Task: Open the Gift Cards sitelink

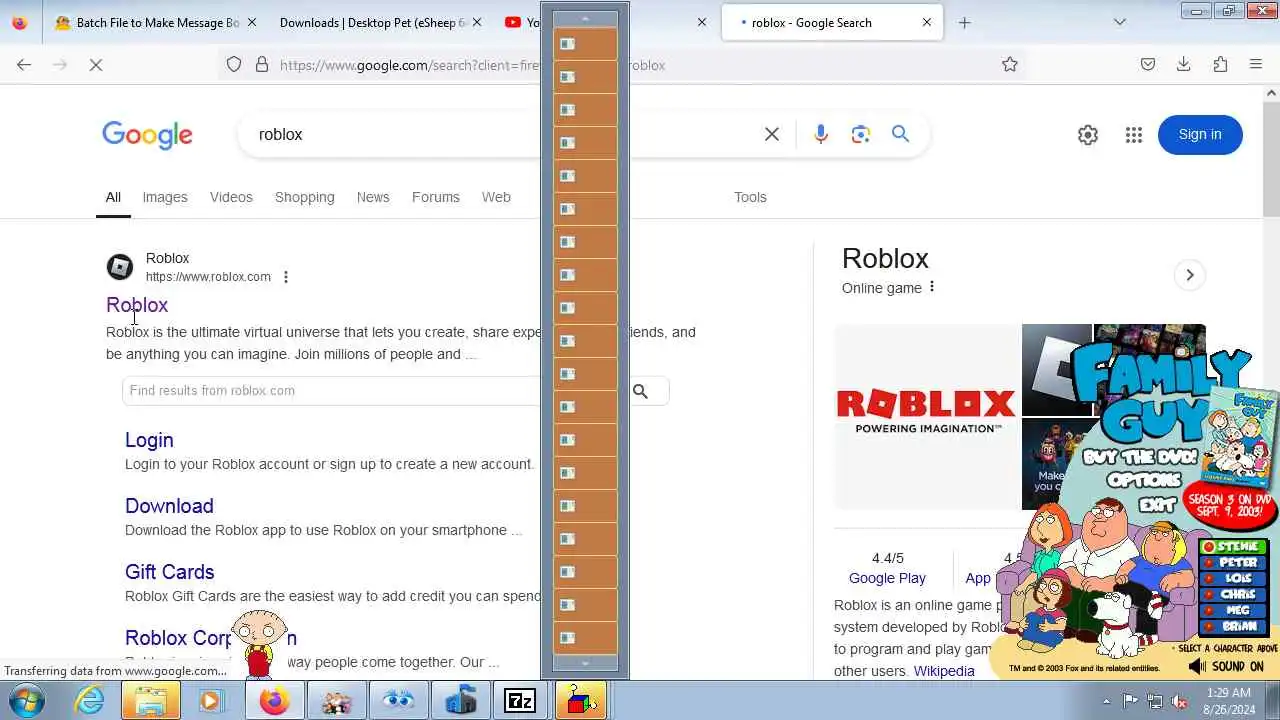Action: (170, 572)
